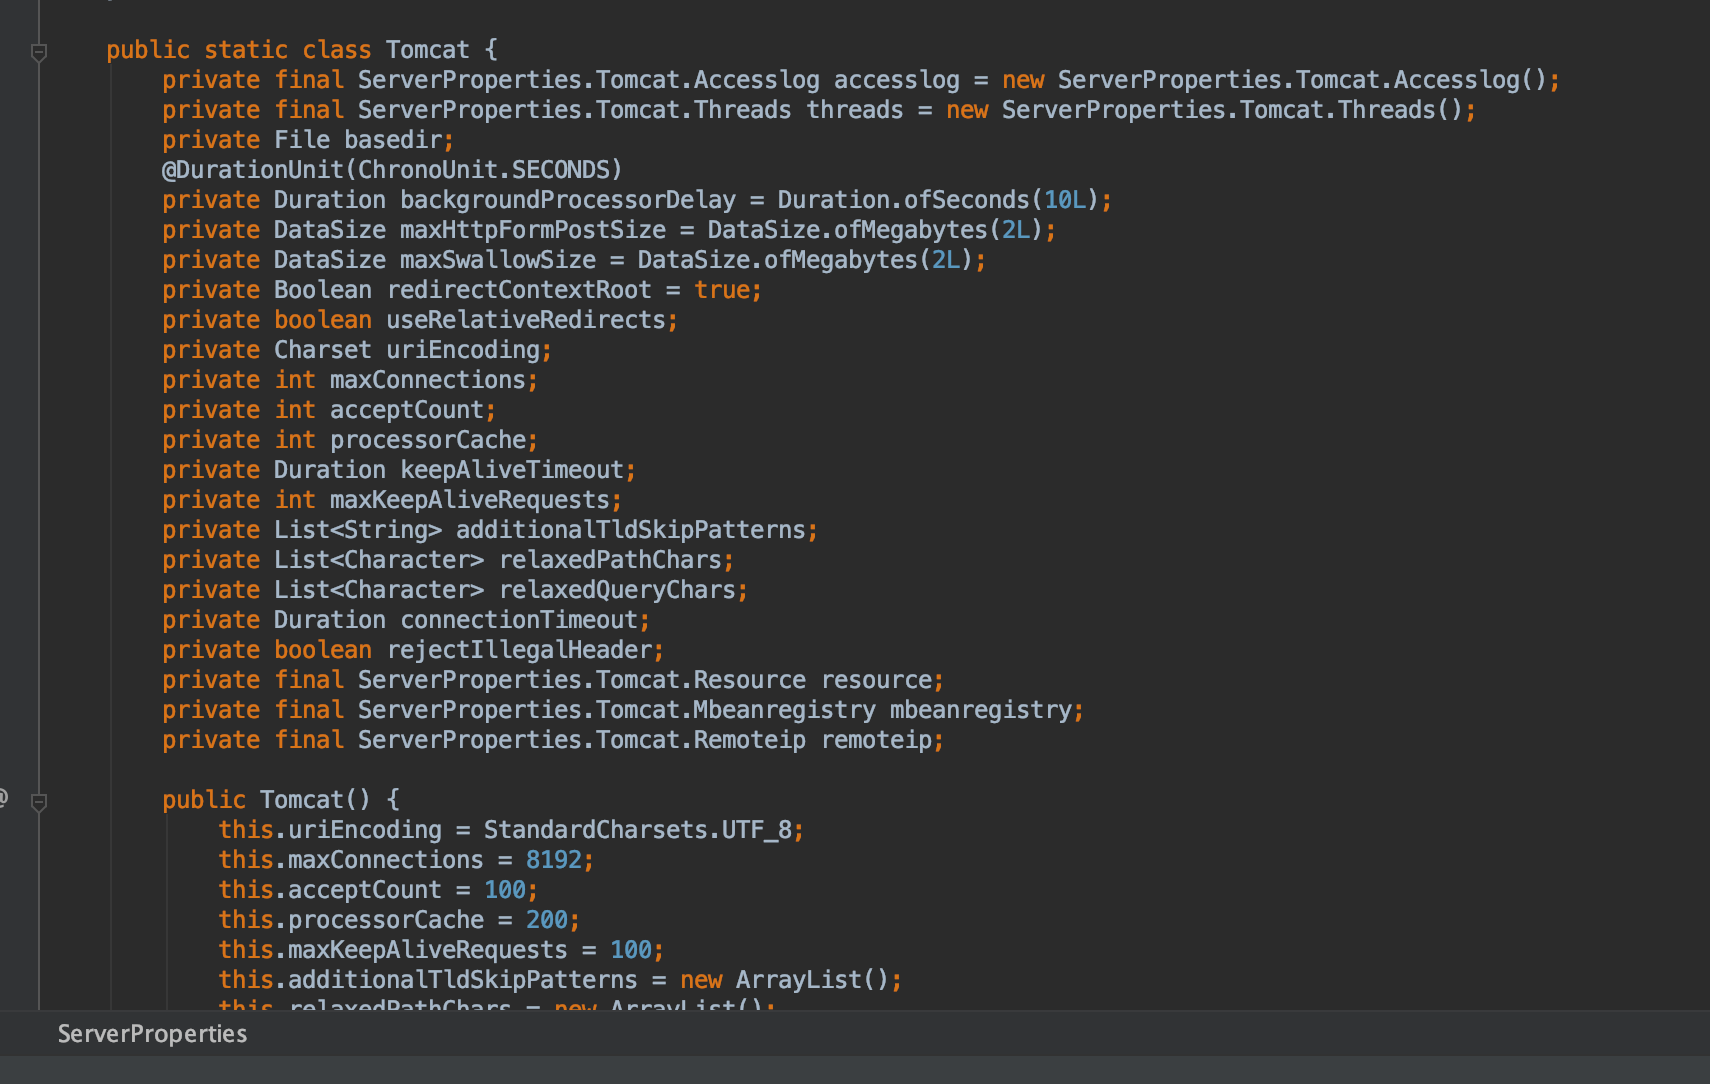
Task: Click 2L in the maxHttpFormPostSize line
Action: point(1016,230)
